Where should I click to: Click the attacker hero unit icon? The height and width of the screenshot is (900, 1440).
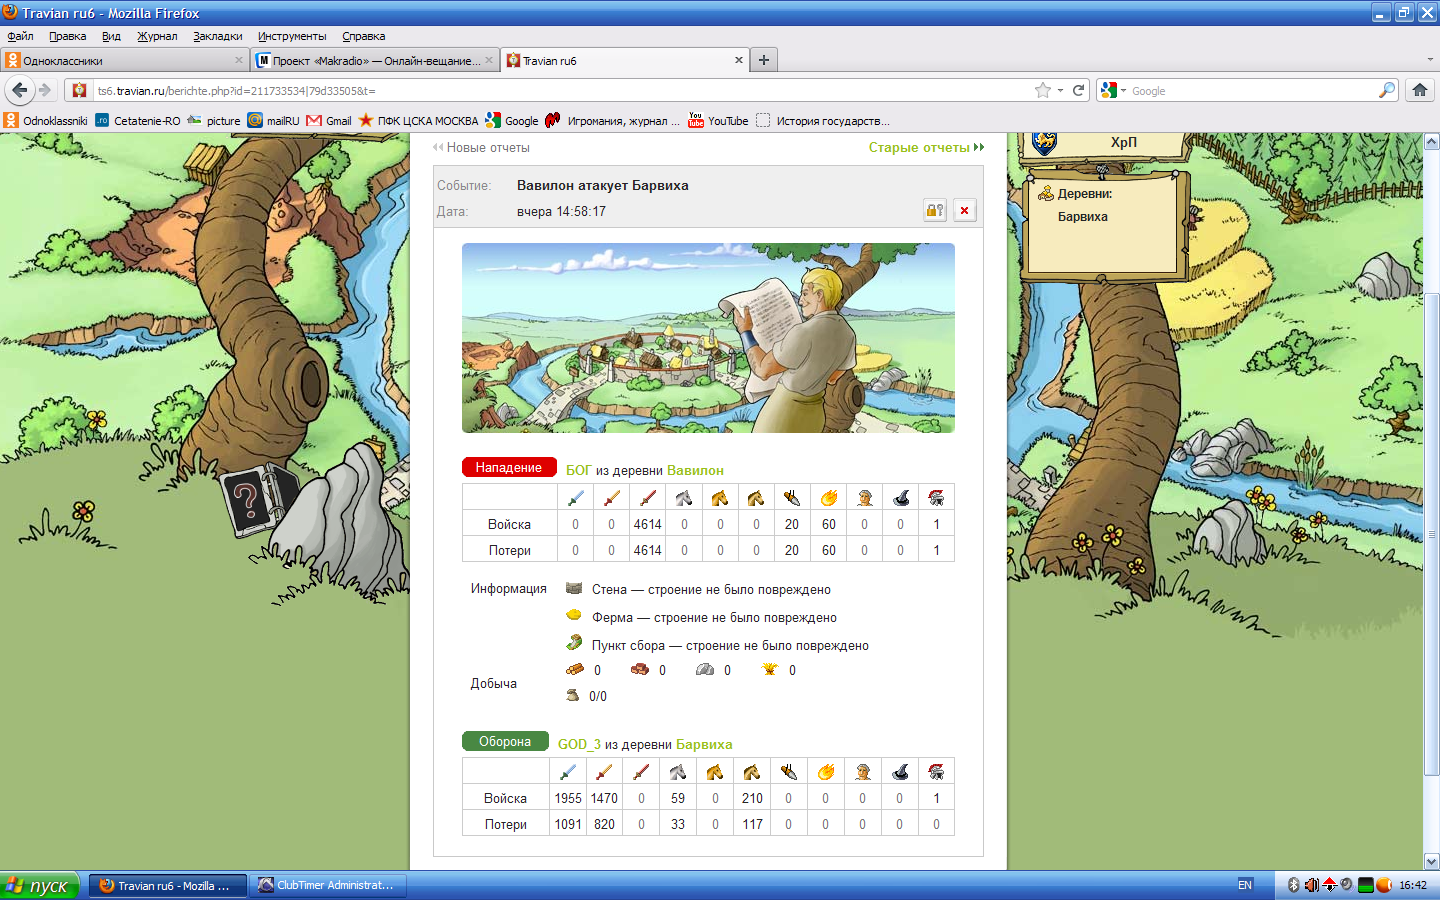[x=936, y=497]
